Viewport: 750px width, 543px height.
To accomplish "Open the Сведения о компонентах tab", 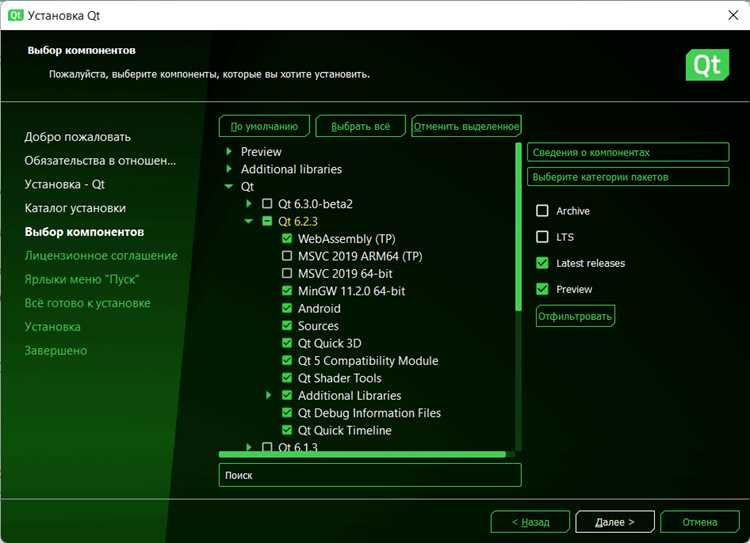I will 628,152.
